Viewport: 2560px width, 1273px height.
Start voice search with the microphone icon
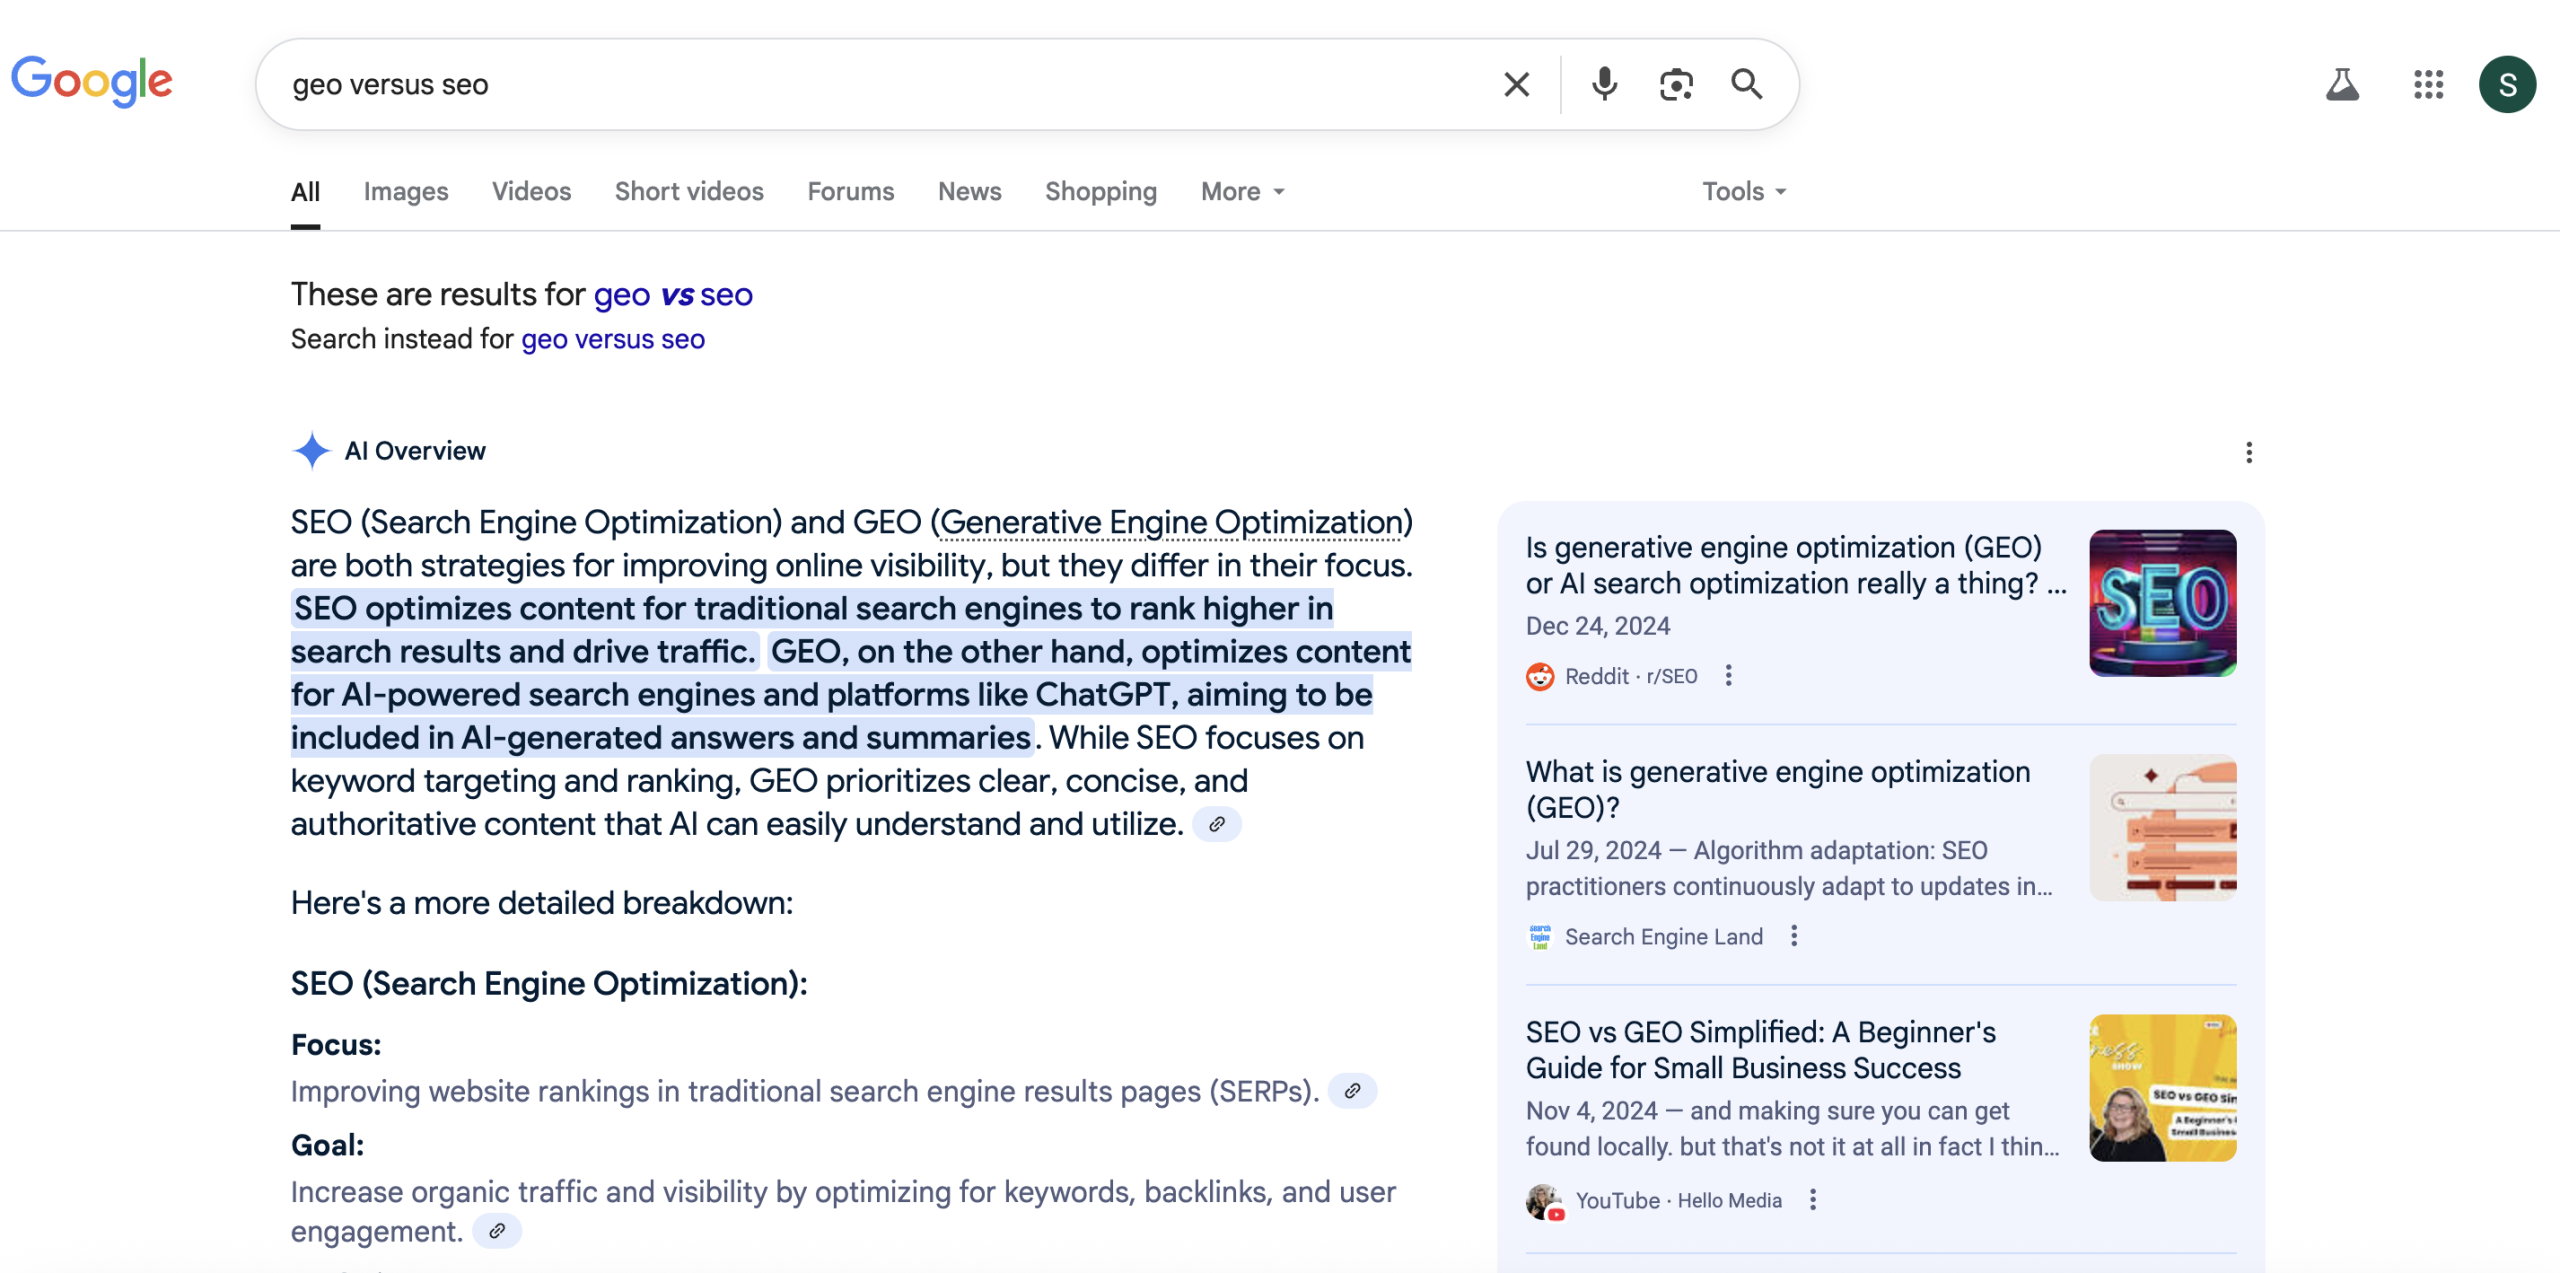1603,84
